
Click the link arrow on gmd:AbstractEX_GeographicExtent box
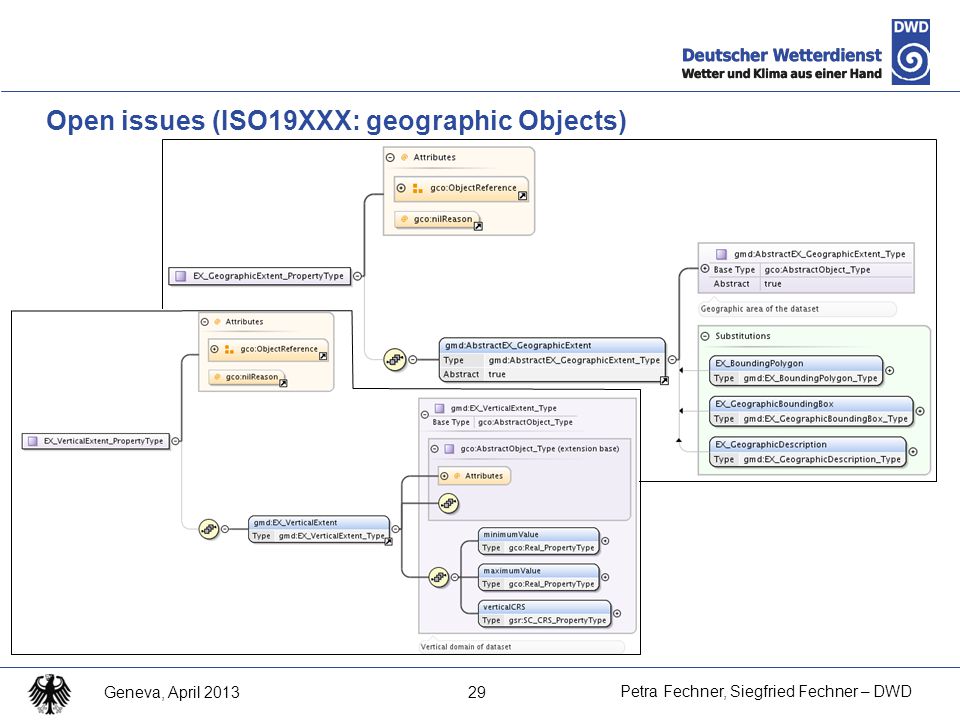[664, 381]
